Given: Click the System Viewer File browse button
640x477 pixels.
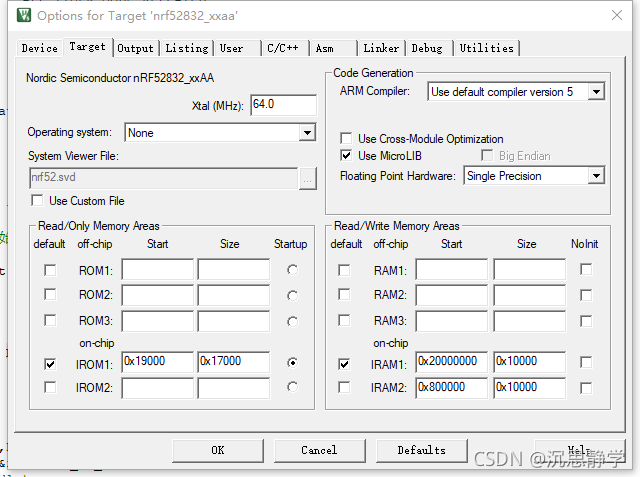Looking at the screenshot, I should click(308, 178).
